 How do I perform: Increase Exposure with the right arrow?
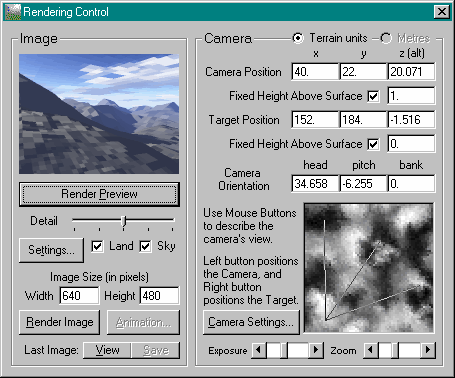click(316, 350)
